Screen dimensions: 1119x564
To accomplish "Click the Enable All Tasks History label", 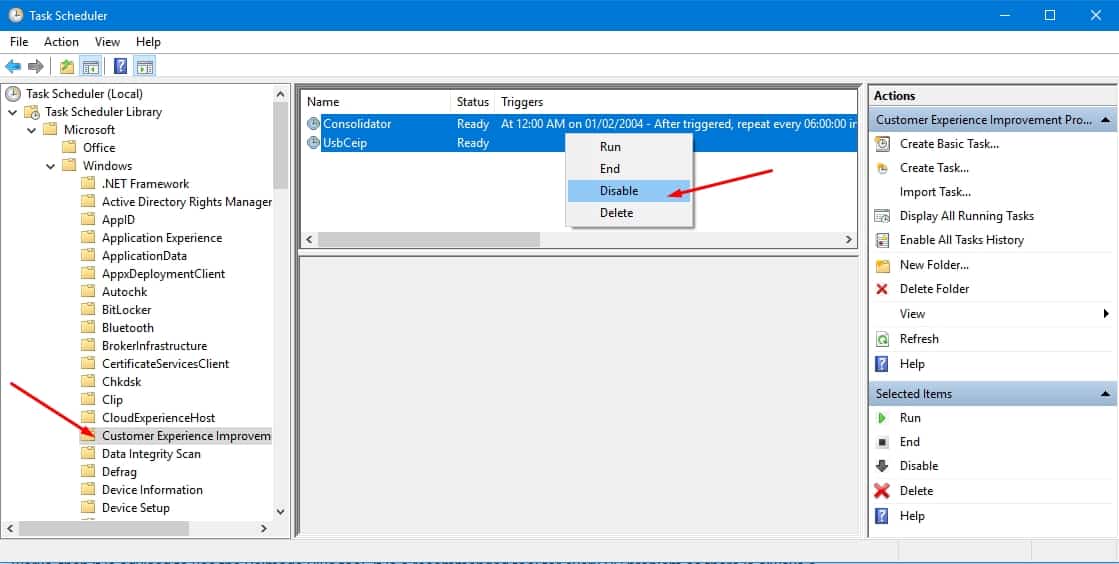I will click(x=961, y=241).
